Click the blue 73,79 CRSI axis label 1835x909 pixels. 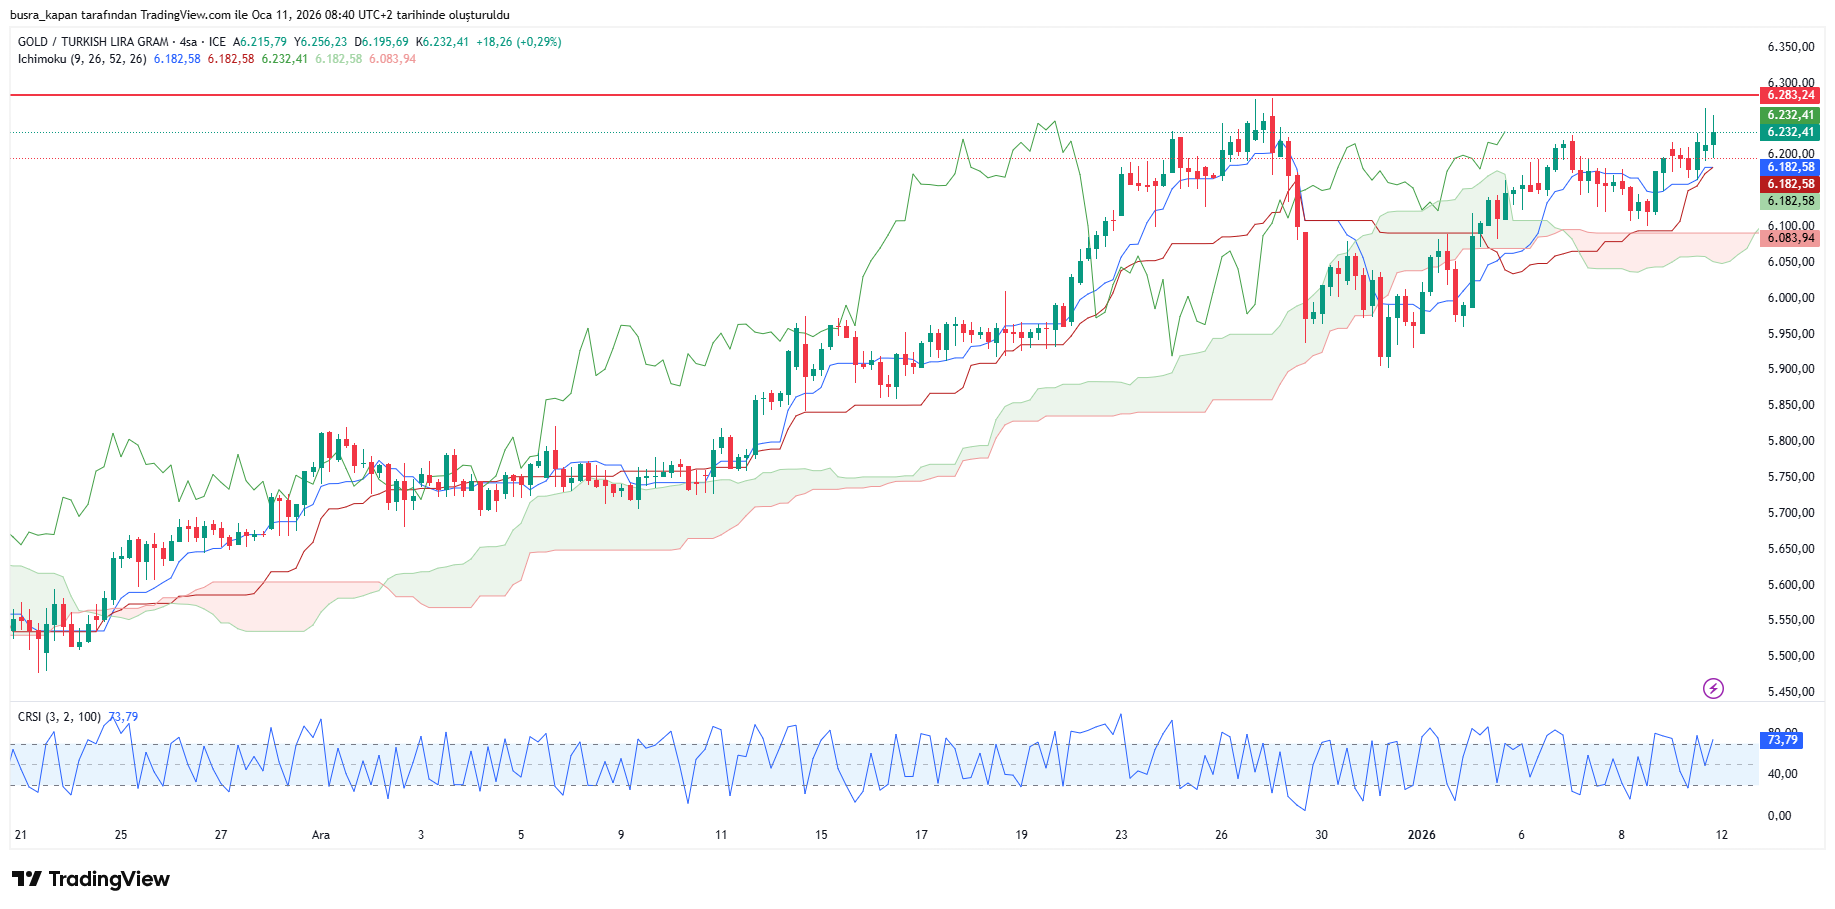pyautogui.click(x=1782, y=740)
